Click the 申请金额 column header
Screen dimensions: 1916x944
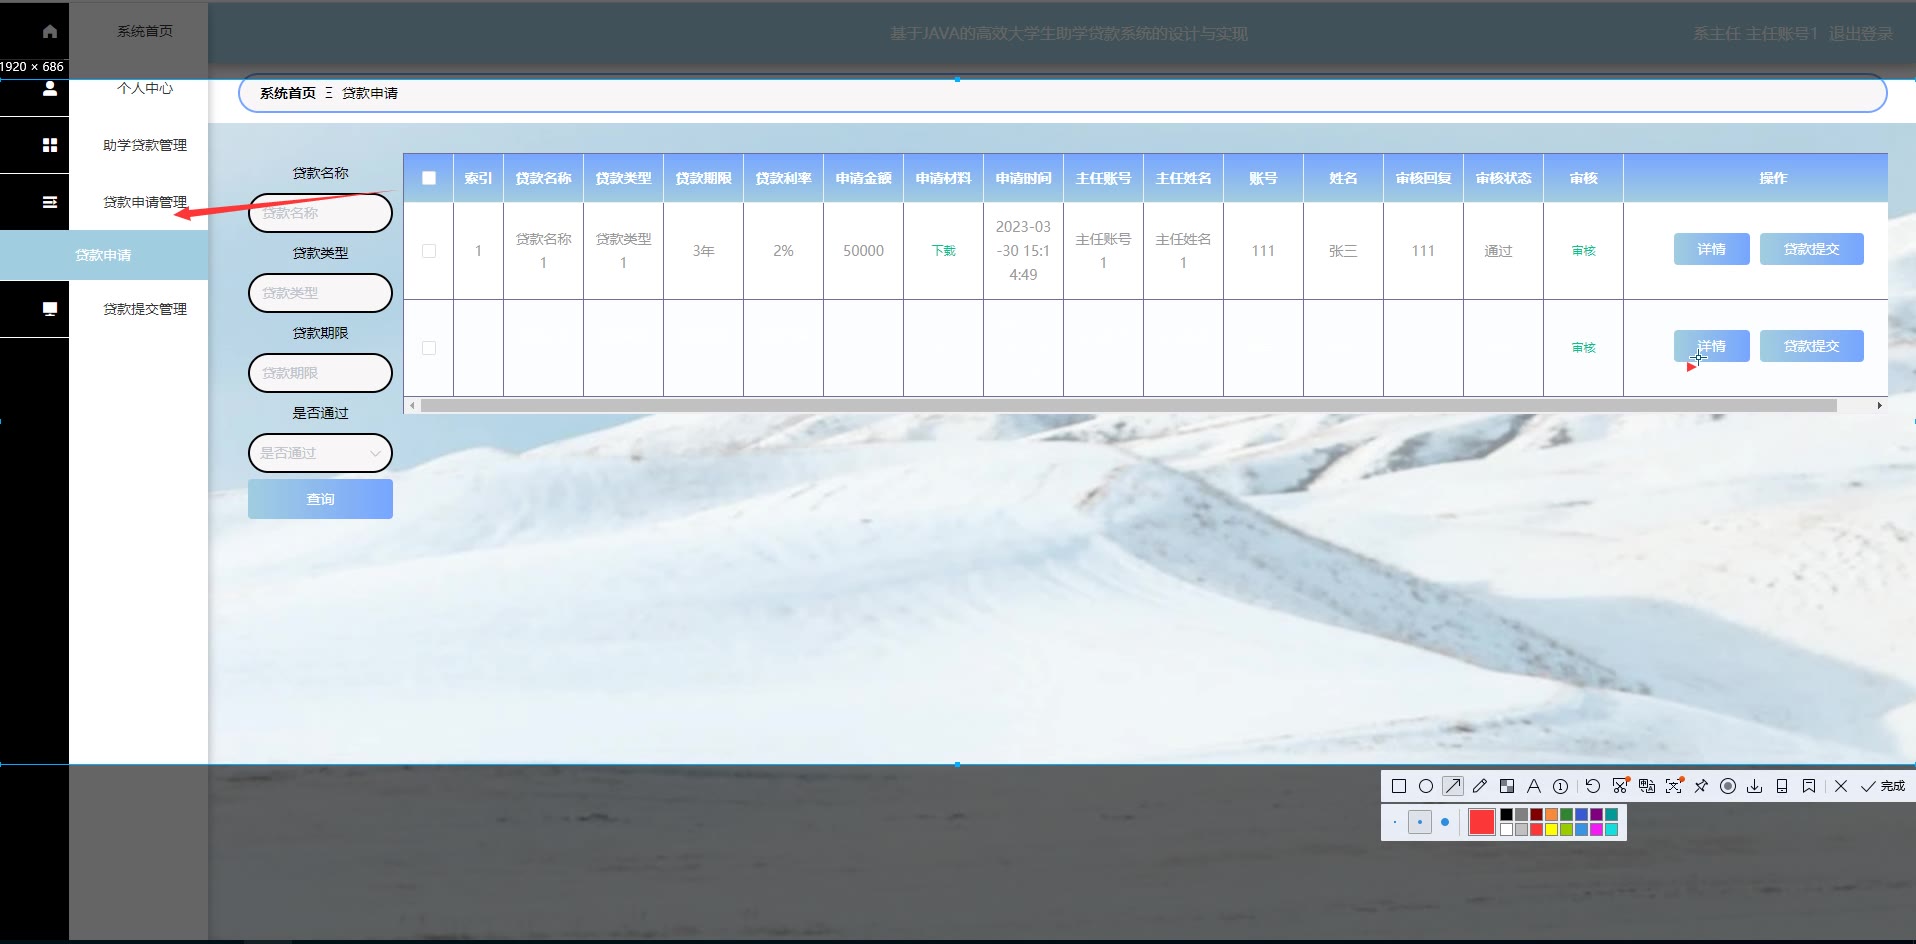click(x=864, y=178)
